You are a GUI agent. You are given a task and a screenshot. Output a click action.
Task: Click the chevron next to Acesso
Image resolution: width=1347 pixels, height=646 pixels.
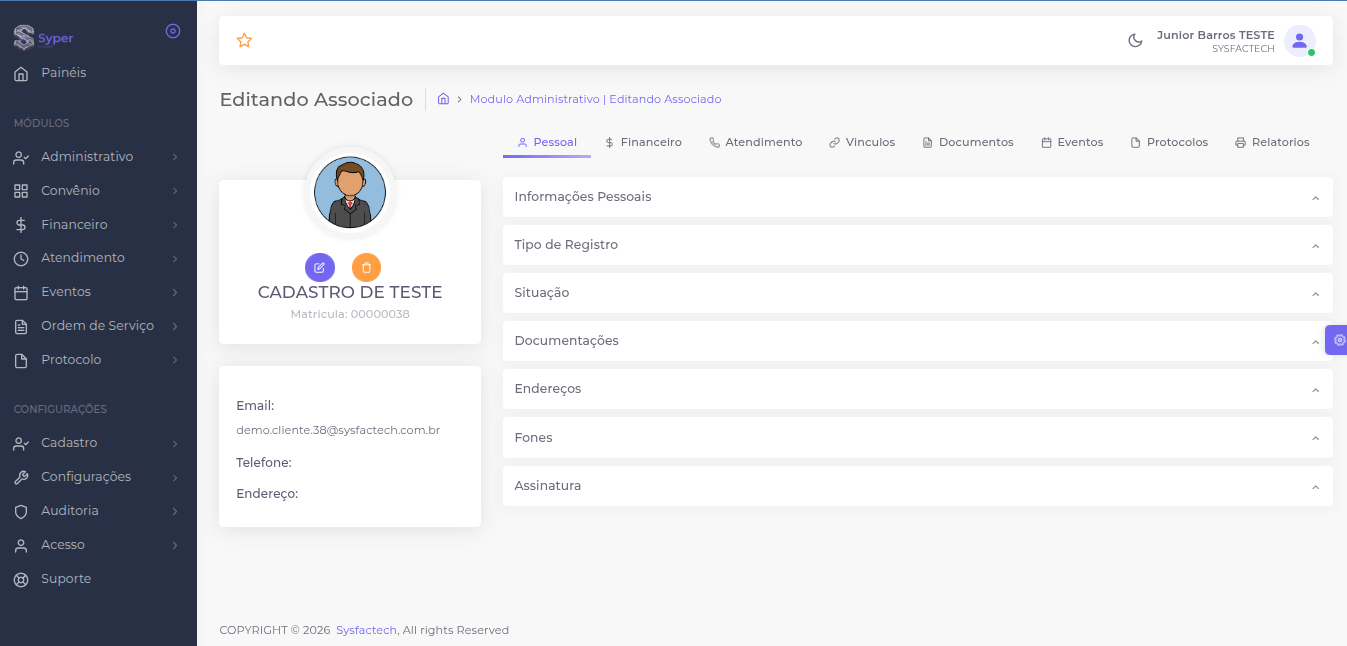pyautogui.click(x=175, y=545)
